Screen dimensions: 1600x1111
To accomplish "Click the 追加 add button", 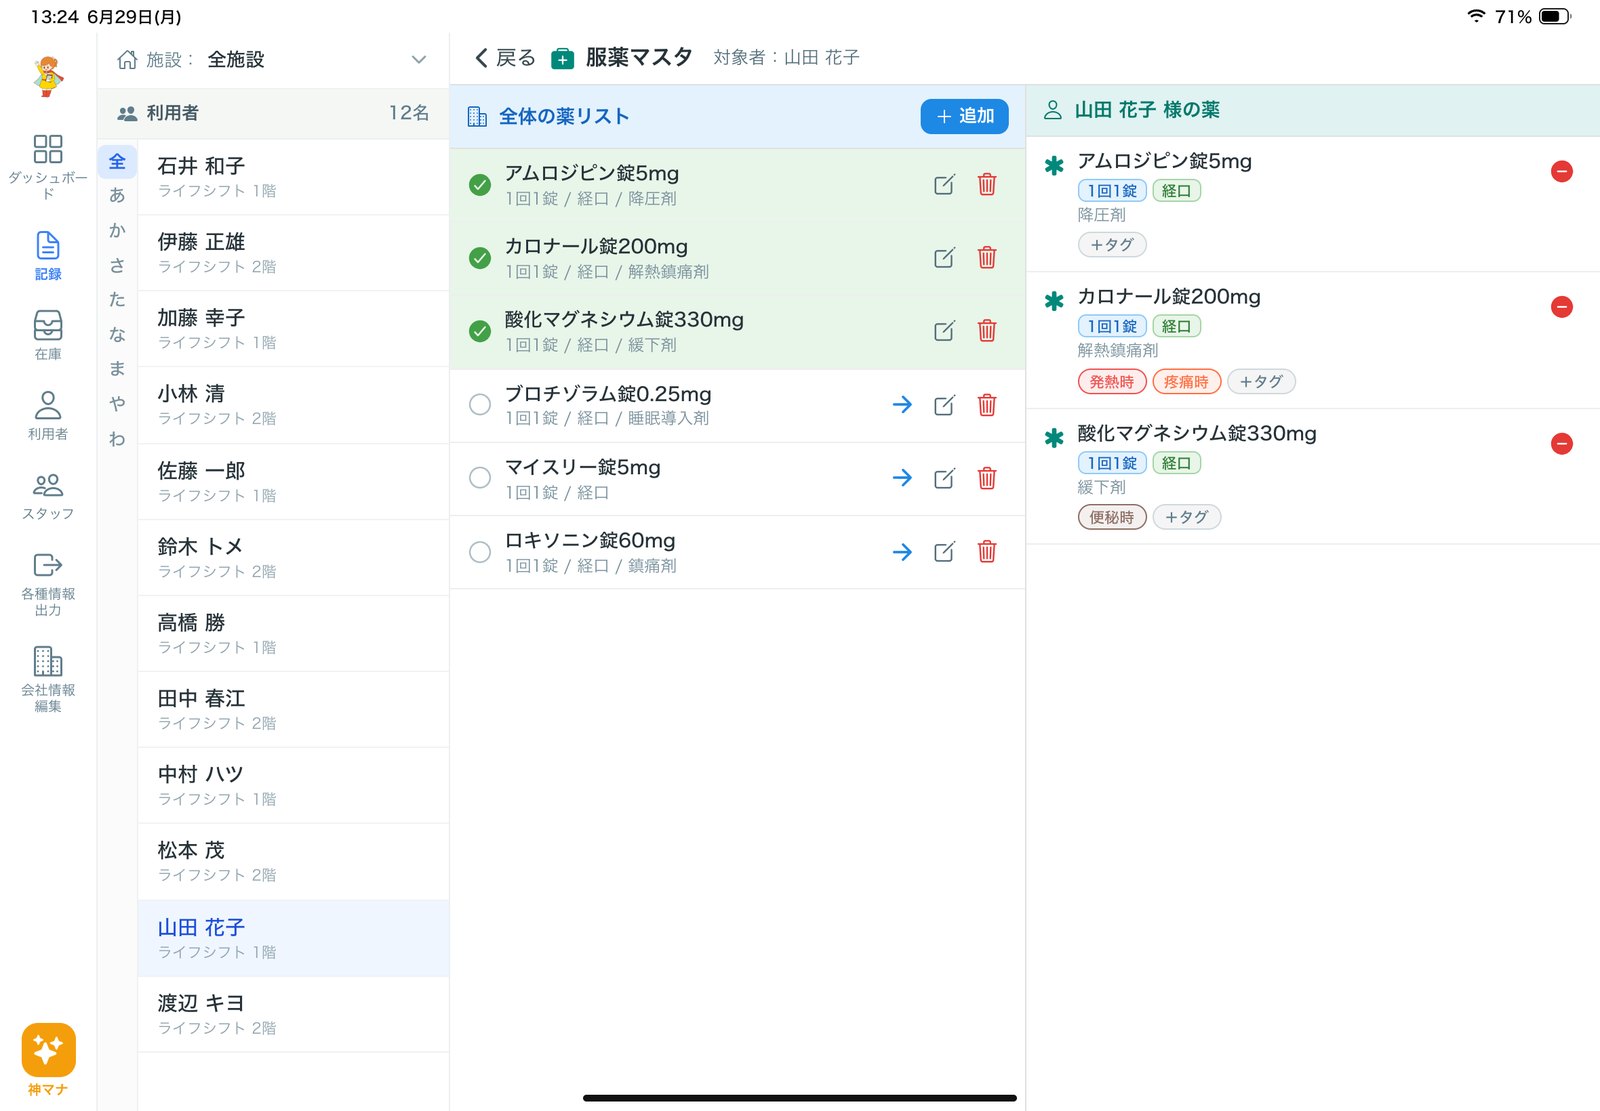I will coord(964,117).
